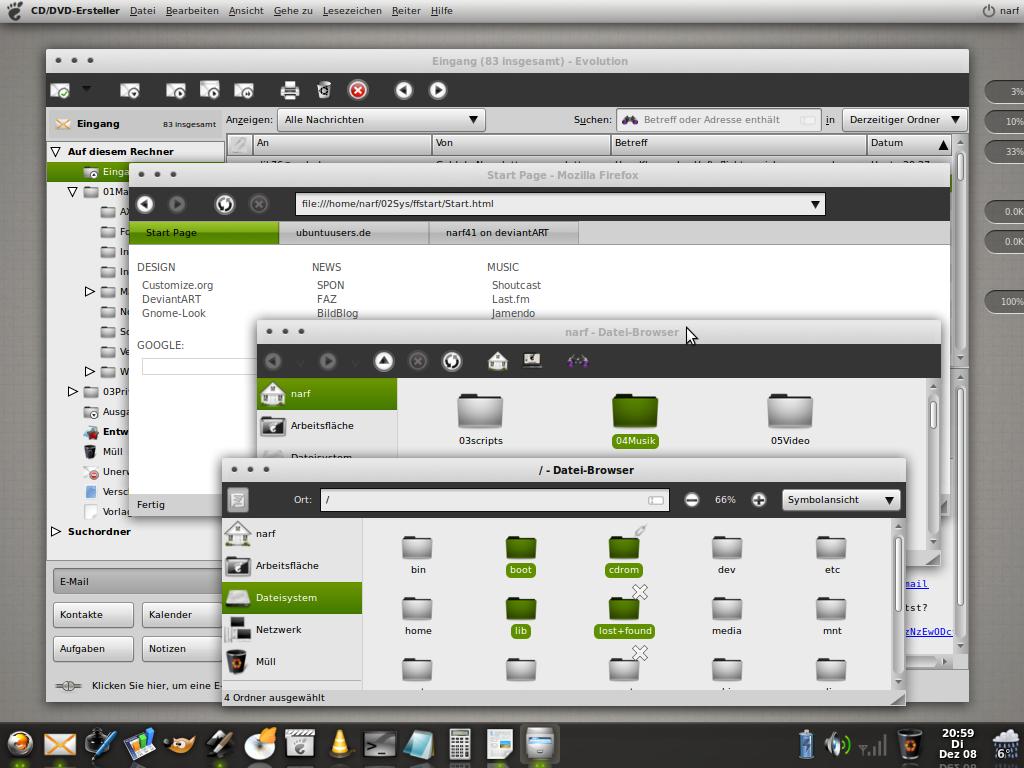The image size is (1024, 768).
Task: Click Kalender button in Evolution
Action: point(182,615)
